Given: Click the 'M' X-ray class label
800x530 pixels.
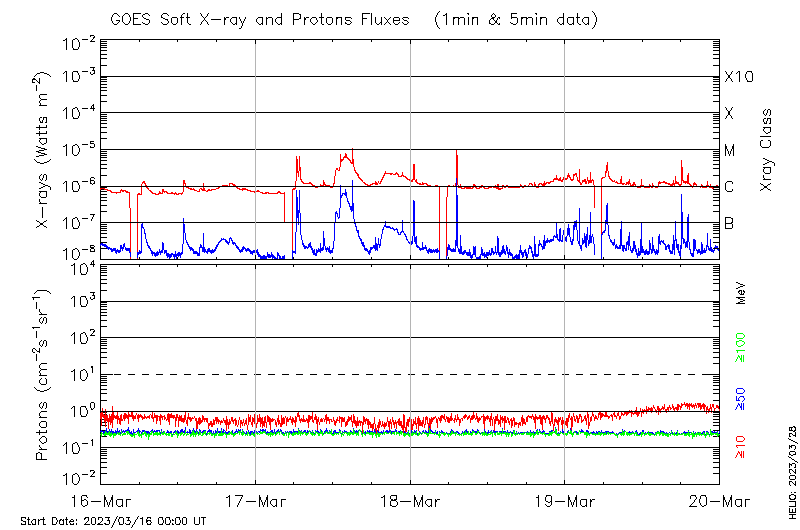Looking at the screenshot, I should pyautogui.click(x=730, y=150).
